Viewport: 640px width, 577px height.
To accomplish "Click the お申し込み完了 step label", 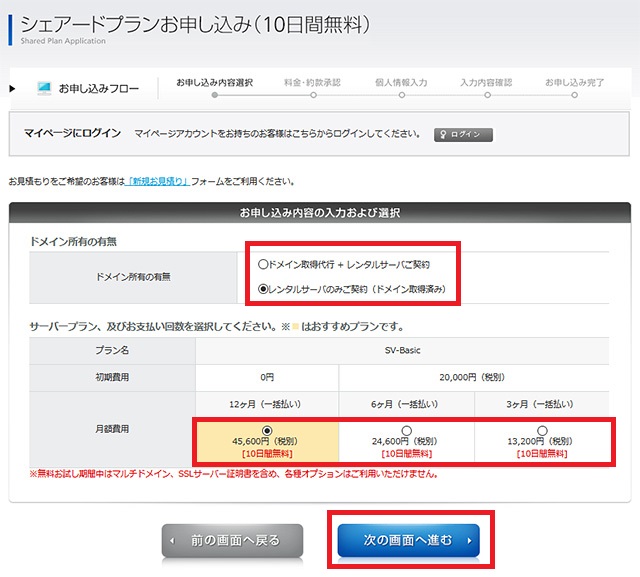I will [575, 82].
